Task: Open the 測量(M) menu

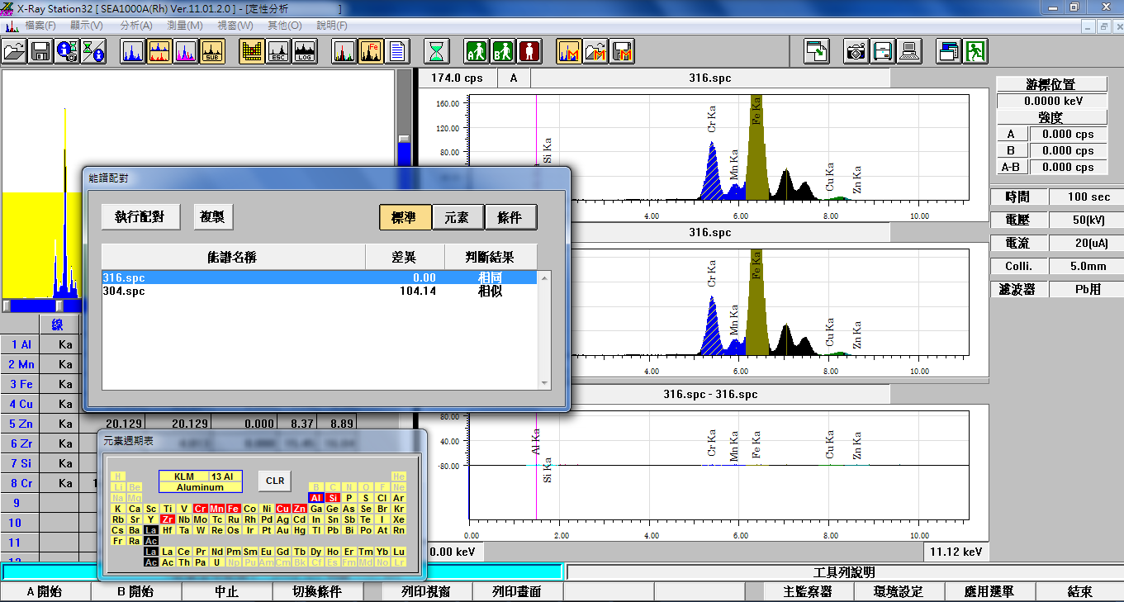Action: pyautogui.click(x=185, y=25)
